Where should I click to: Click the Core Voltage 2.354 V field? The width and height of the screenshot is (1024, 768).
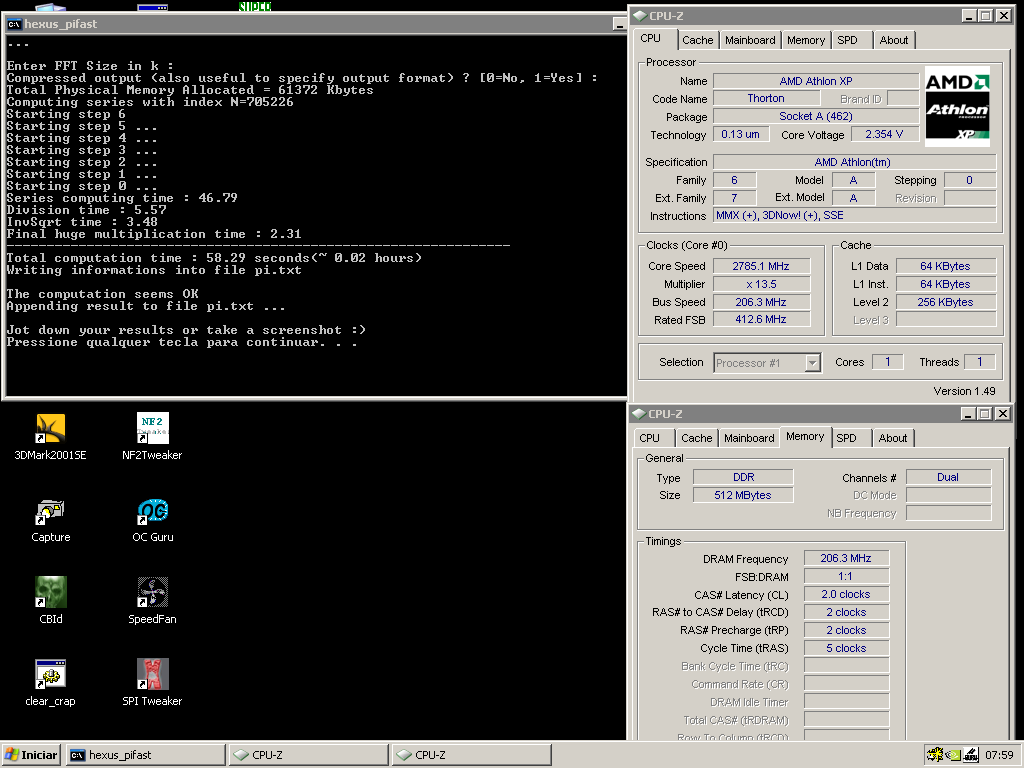(884, 135)
